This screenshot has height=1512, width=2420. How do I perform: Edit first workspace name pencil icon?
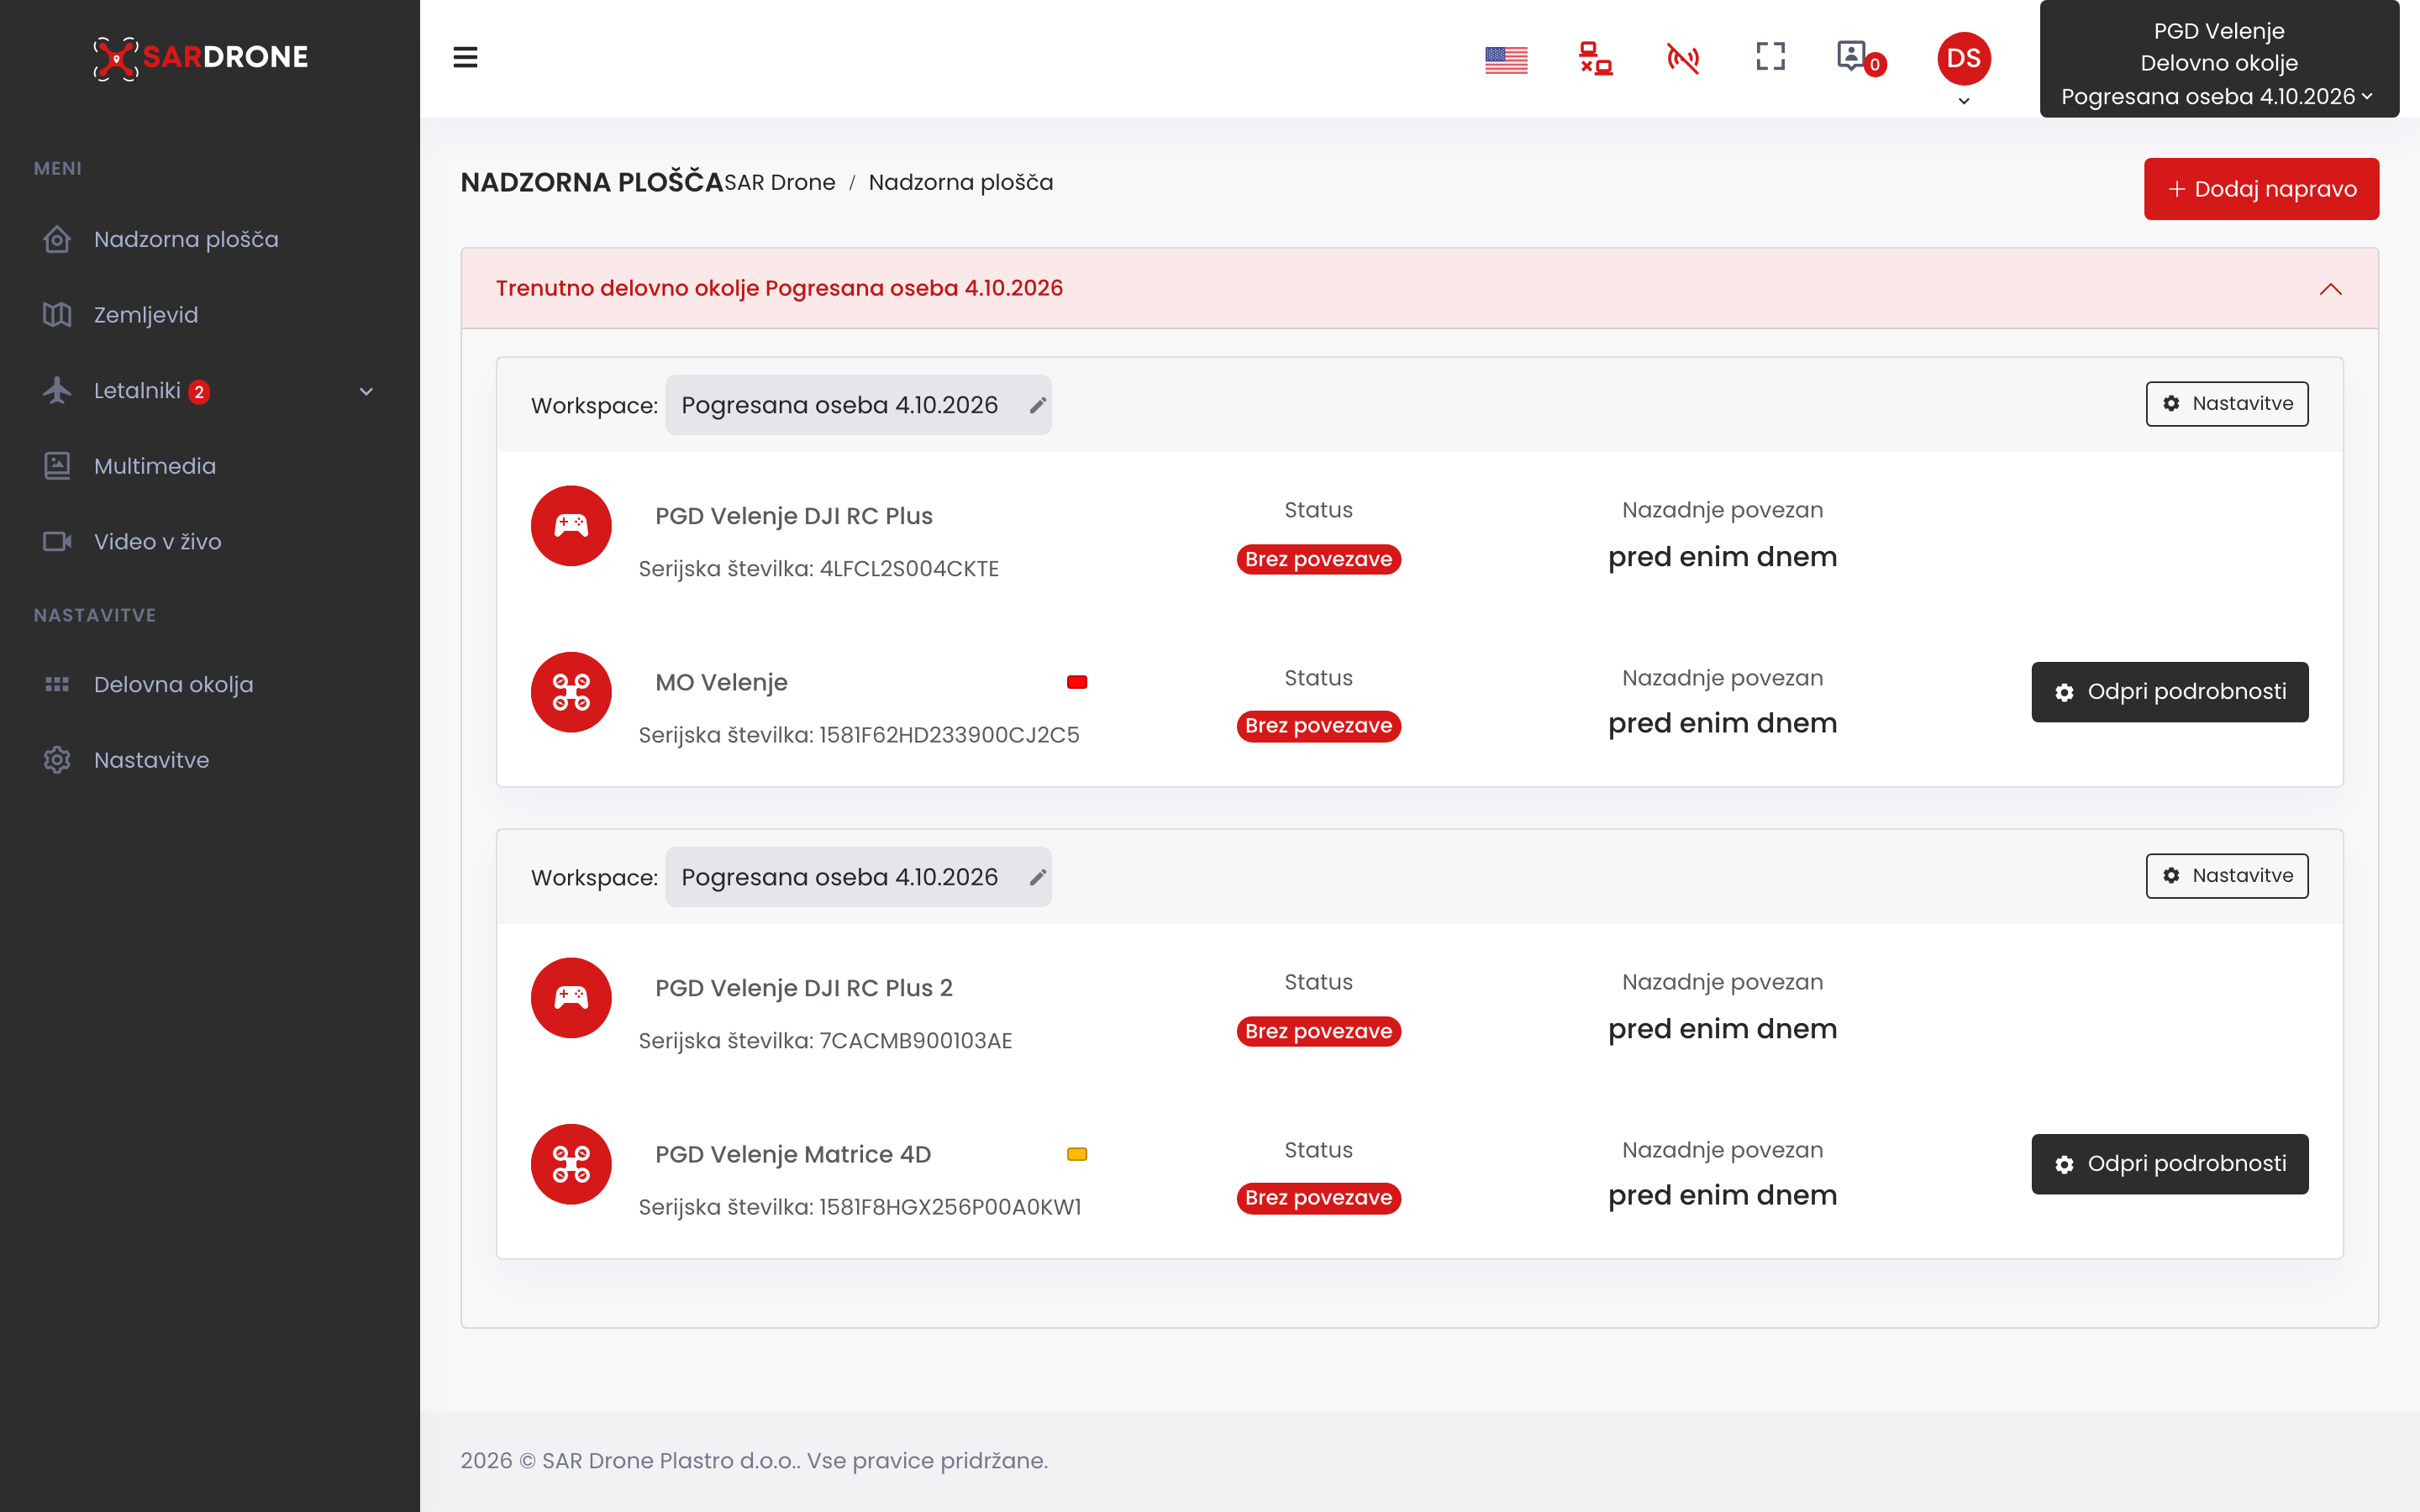point(1038,405)
